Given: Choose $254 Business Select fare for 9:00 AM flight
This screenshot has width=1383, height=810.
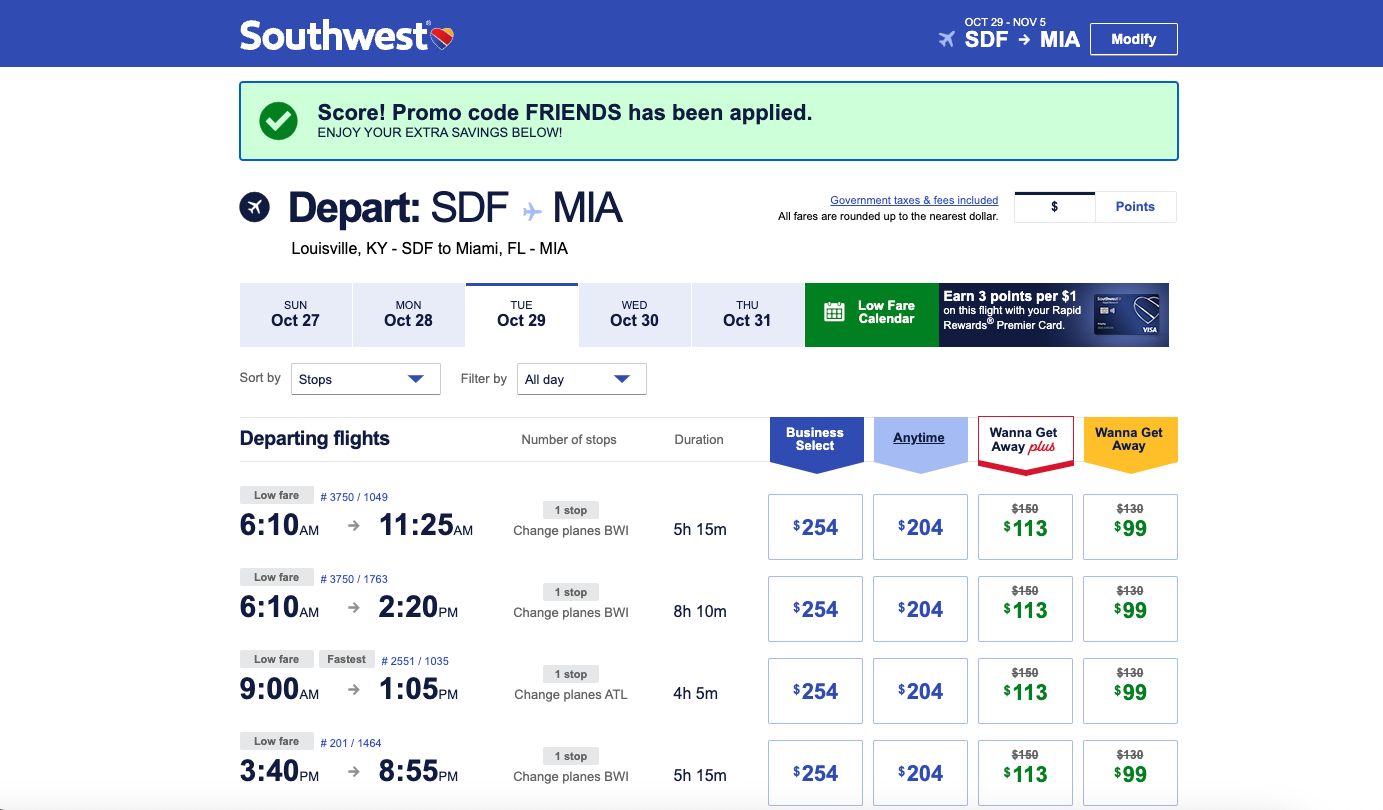Looking at the screenshot, I should click(815, 691).
